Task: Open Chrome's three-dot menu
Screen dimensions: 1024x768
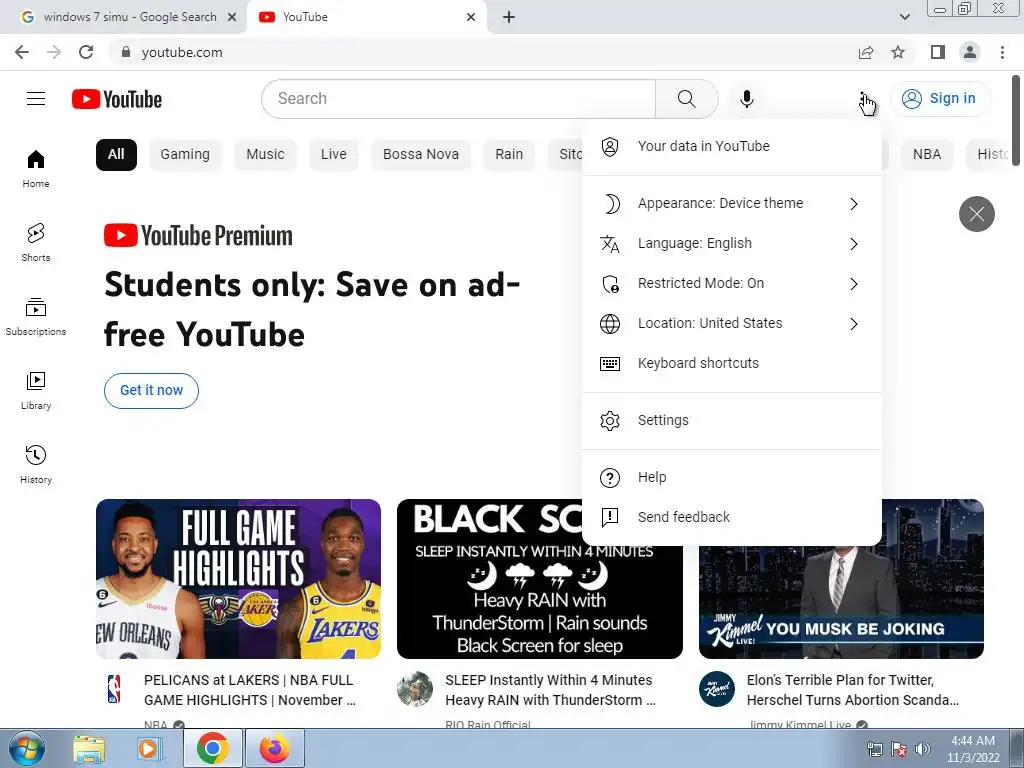Action: (1002, 52)
